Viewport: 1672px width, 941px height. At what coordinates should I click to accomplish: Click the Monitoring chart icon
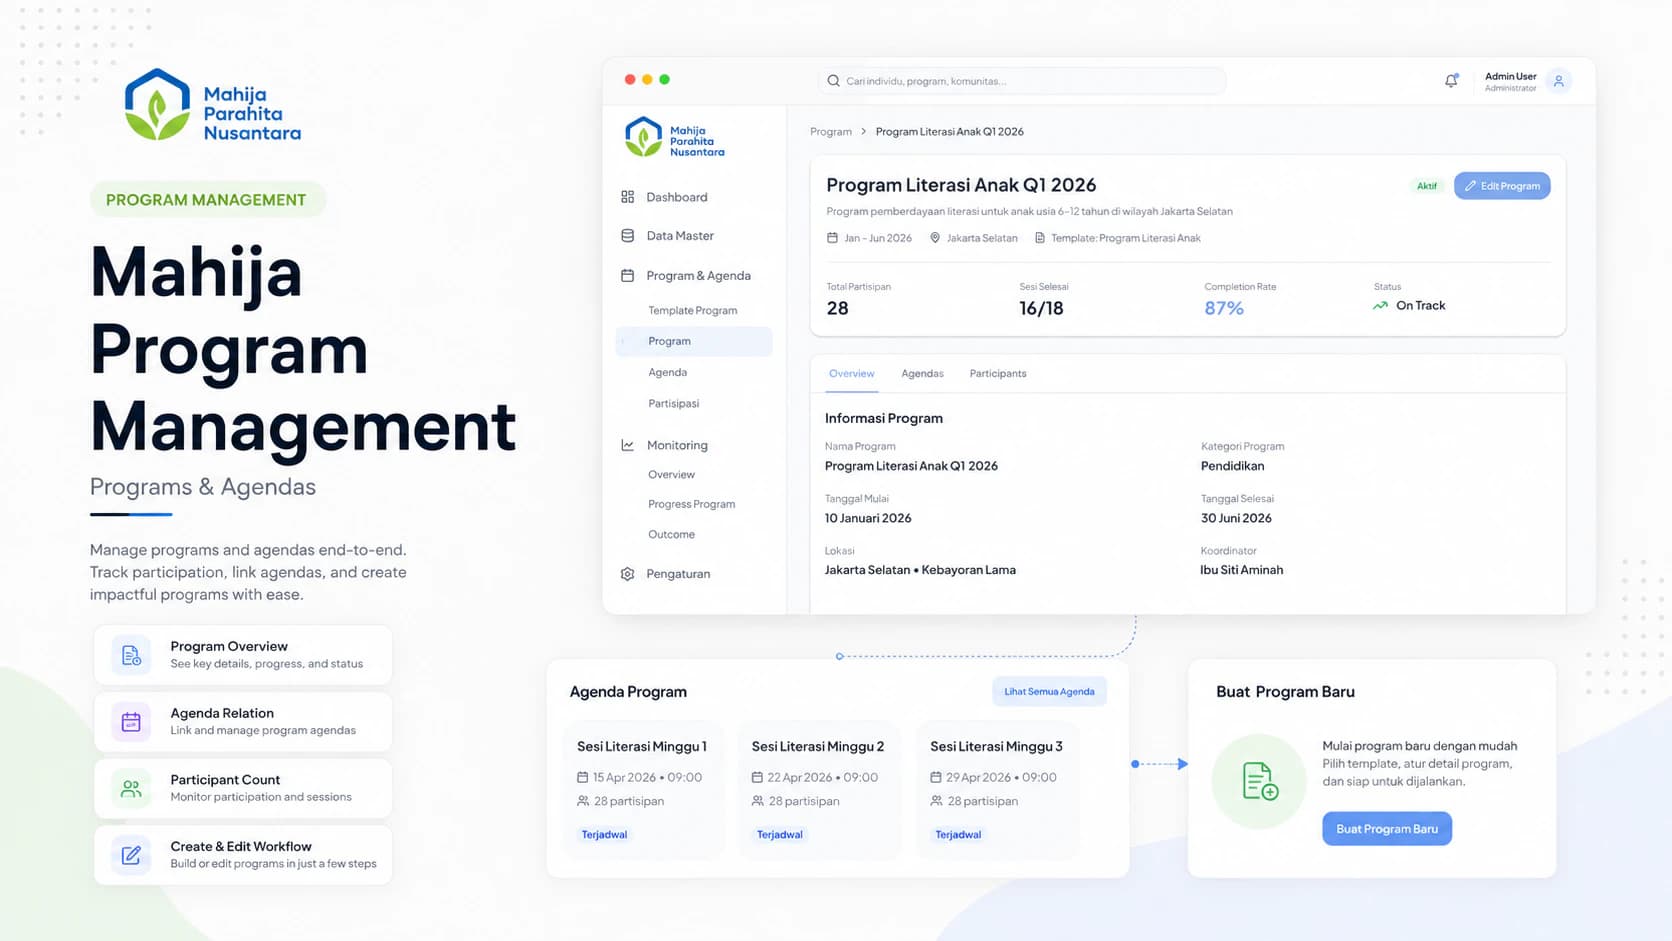coord(627,445)
